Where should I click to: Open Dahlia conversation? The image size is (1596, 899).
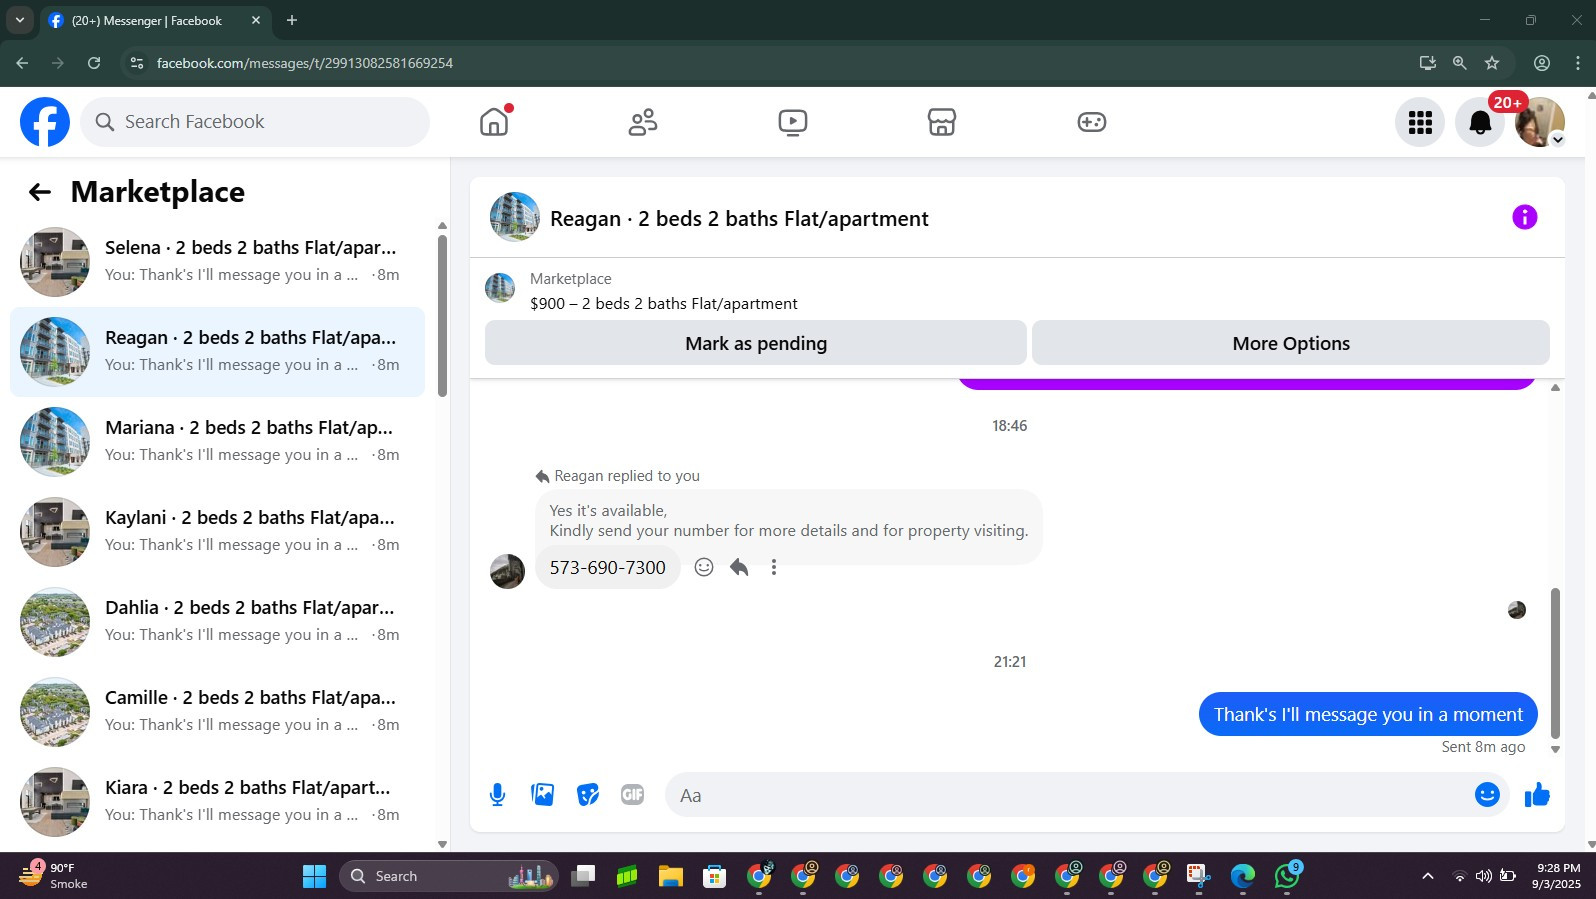pos(217,622)
